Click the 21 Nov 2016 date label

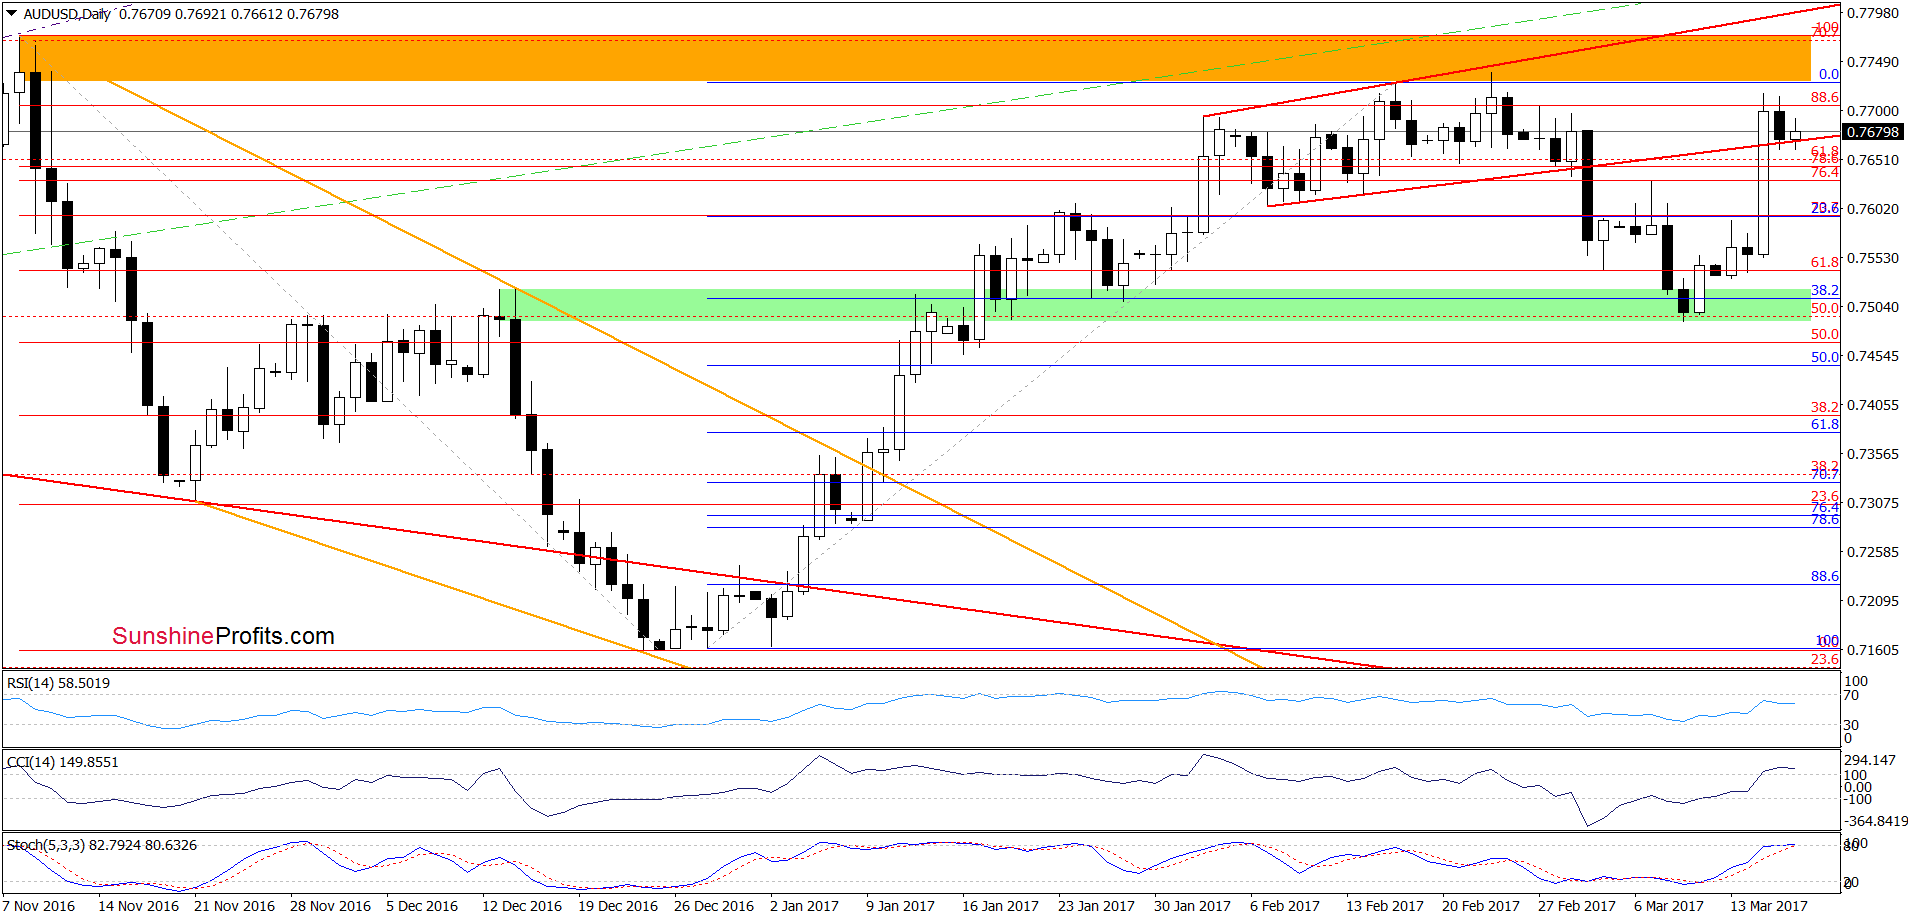[x=234, y=906]
